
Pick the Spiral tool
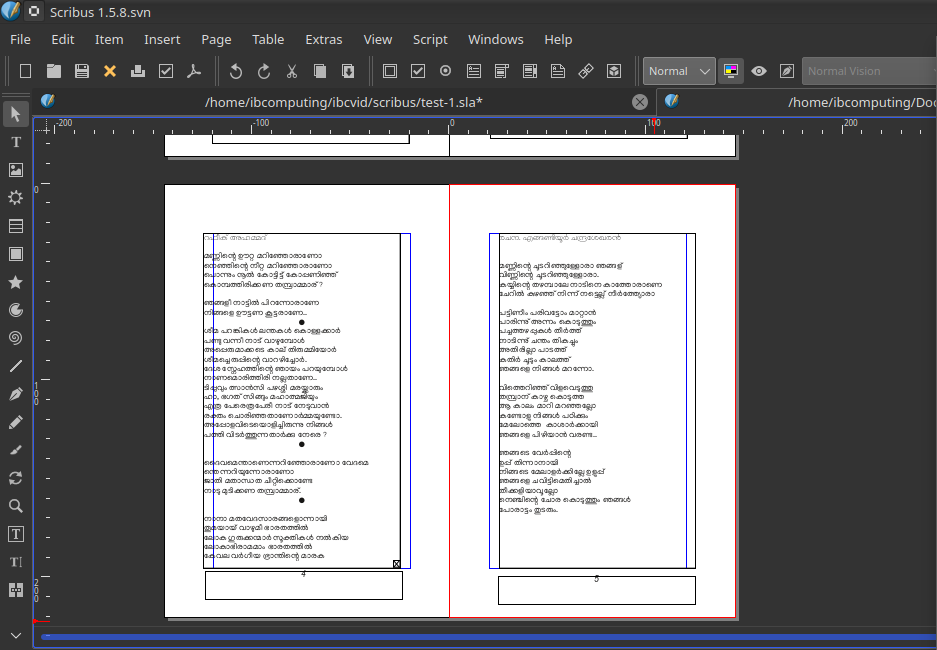16,338
